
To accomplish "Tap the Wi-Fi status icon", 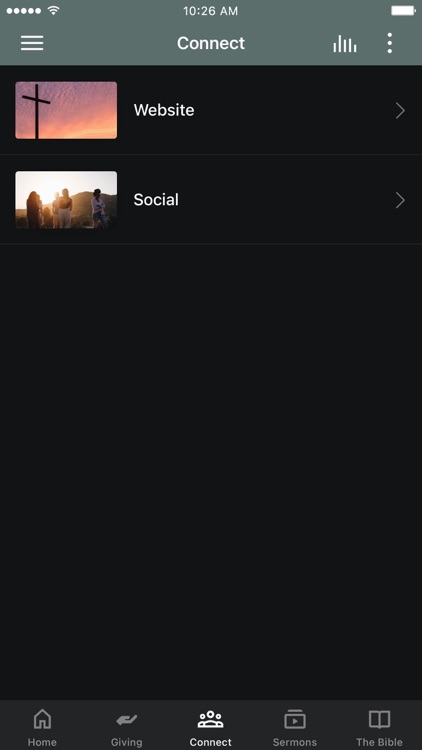I will pyautogui.click(x=54, y=11).
